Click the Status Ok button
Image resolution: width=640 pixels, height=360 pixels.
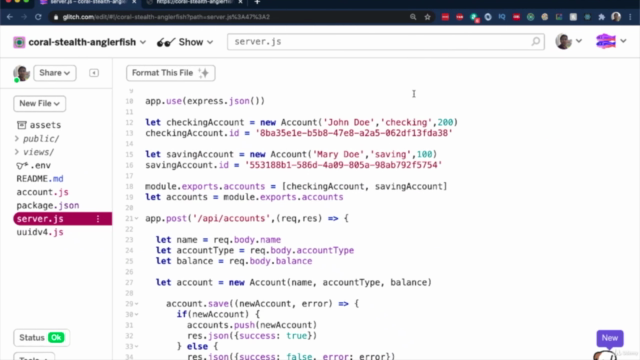pos(41,338)
